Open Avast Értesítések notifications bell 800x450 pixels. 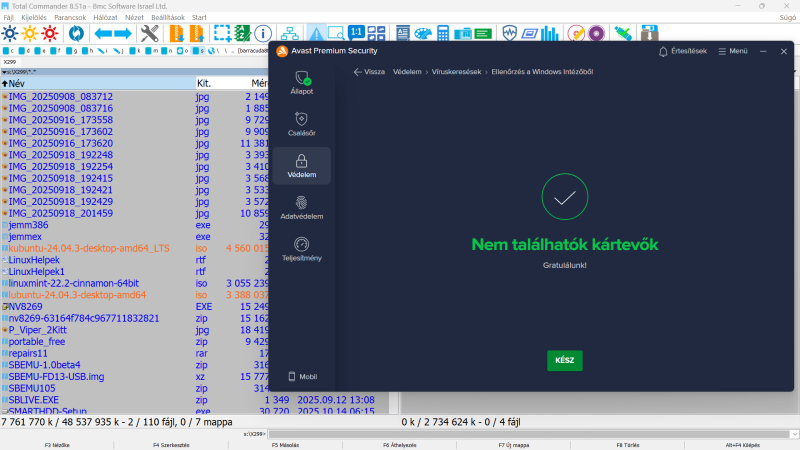tap(683, 52)
